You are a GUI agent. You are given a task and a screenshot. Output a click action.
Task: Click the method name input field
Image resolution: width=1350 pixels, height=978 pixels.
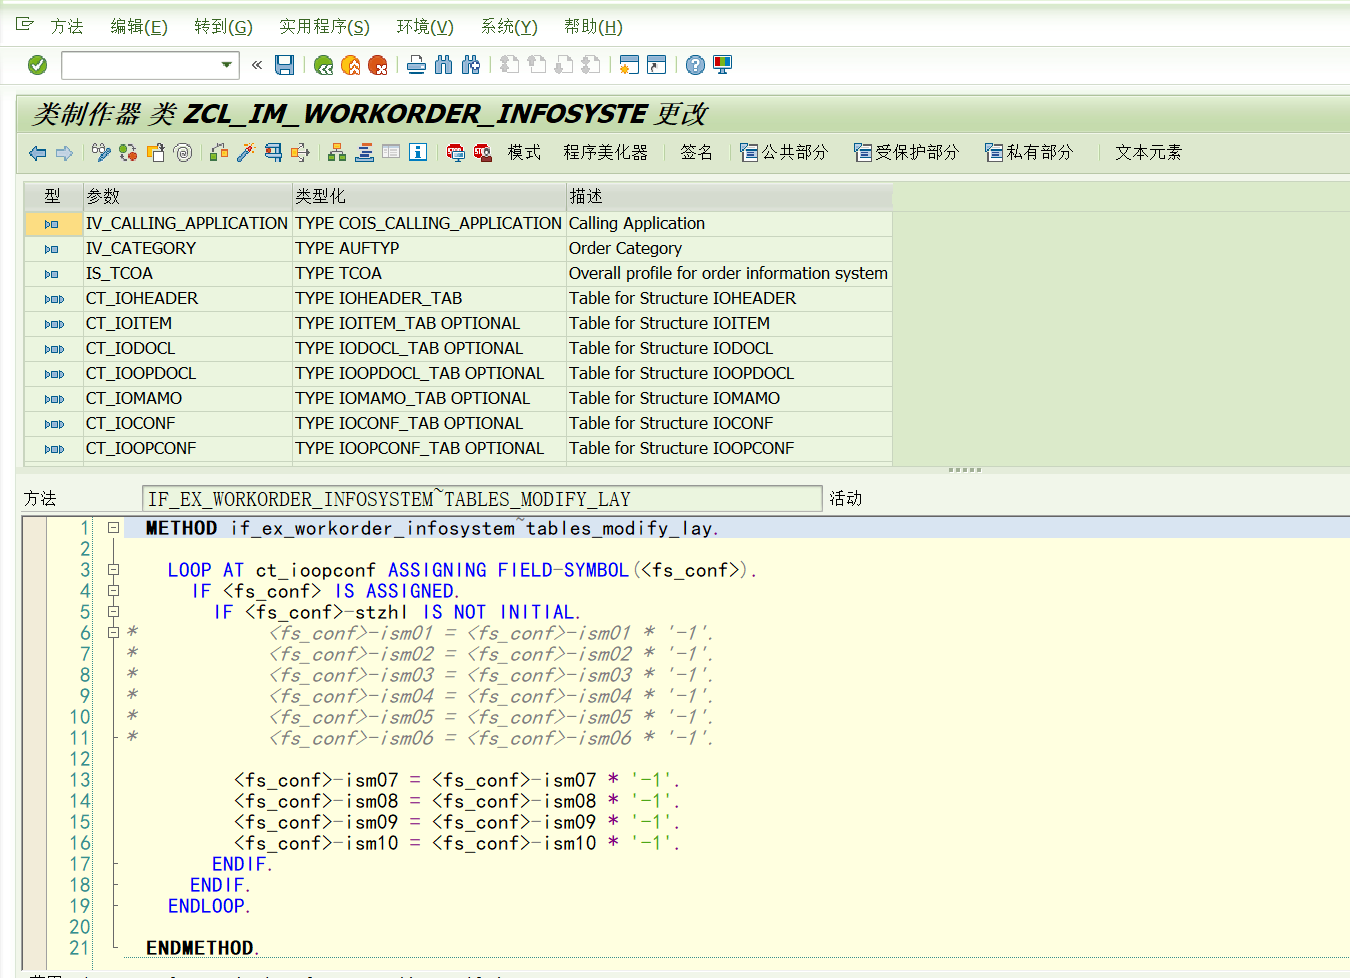pyautogui.click(x=482, y=499)
